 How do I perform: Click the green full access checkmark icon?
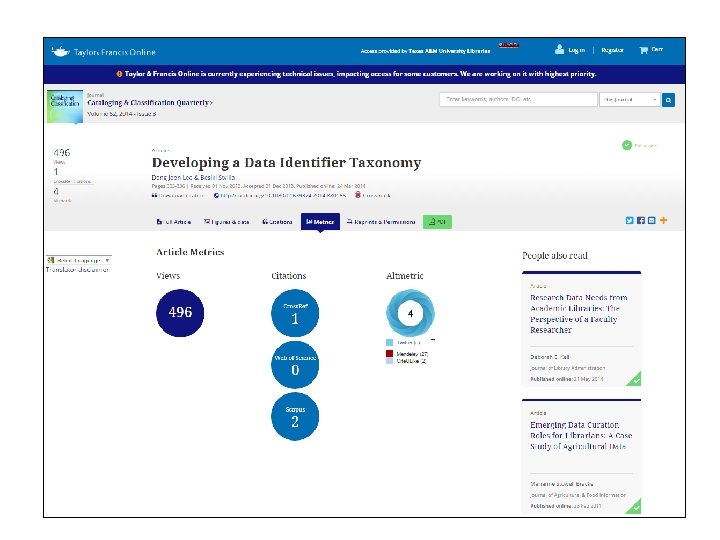[627, 145]
